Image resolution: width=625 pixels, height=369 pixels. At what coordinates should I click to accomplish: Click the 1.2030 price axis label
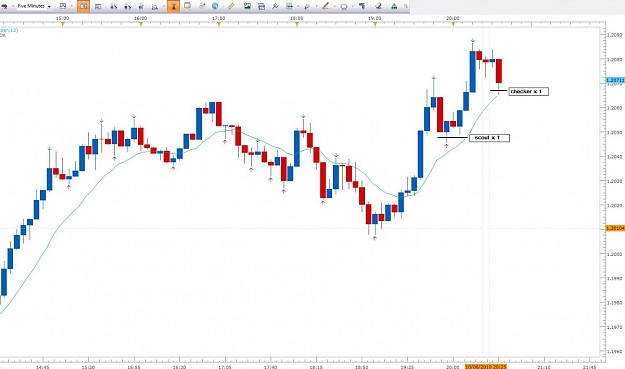(x=614, y=181)
